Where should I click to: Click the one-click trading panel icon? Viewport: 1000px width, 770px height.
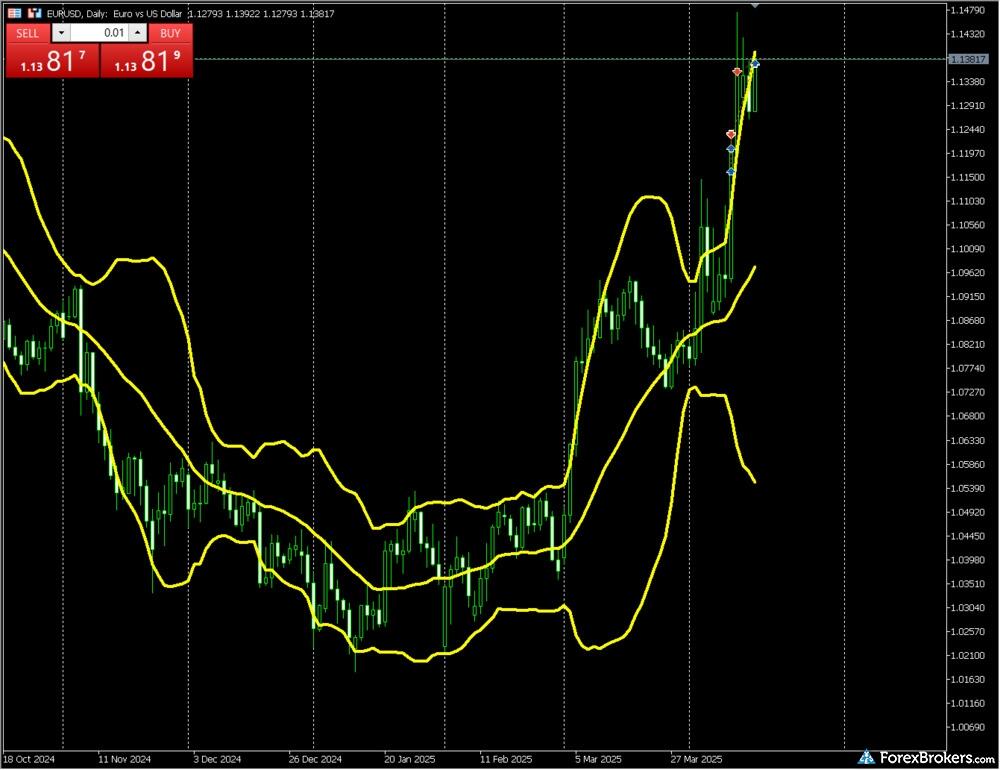click(x=12, y=13)
